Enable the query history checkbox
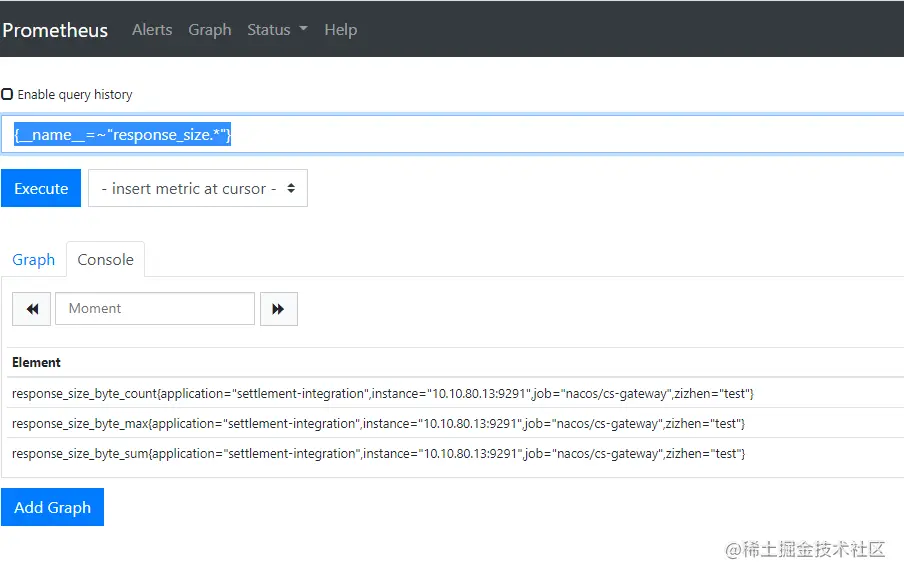Screen dimensions: 904x578 pyautogui.click(x=7, y=94)
